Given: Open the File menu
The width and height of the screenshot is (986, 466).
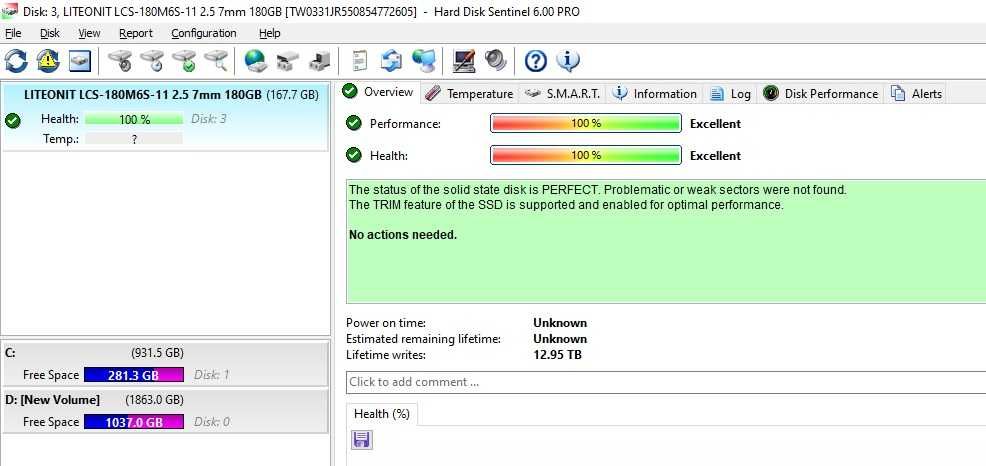Looking at the screenshot, I should [13, 33].
